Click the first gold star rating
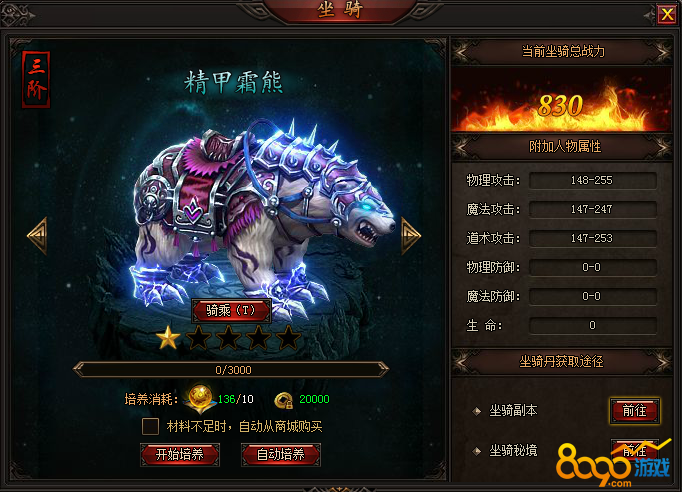This screenshot has height=492, width=682. pos(168,338)
